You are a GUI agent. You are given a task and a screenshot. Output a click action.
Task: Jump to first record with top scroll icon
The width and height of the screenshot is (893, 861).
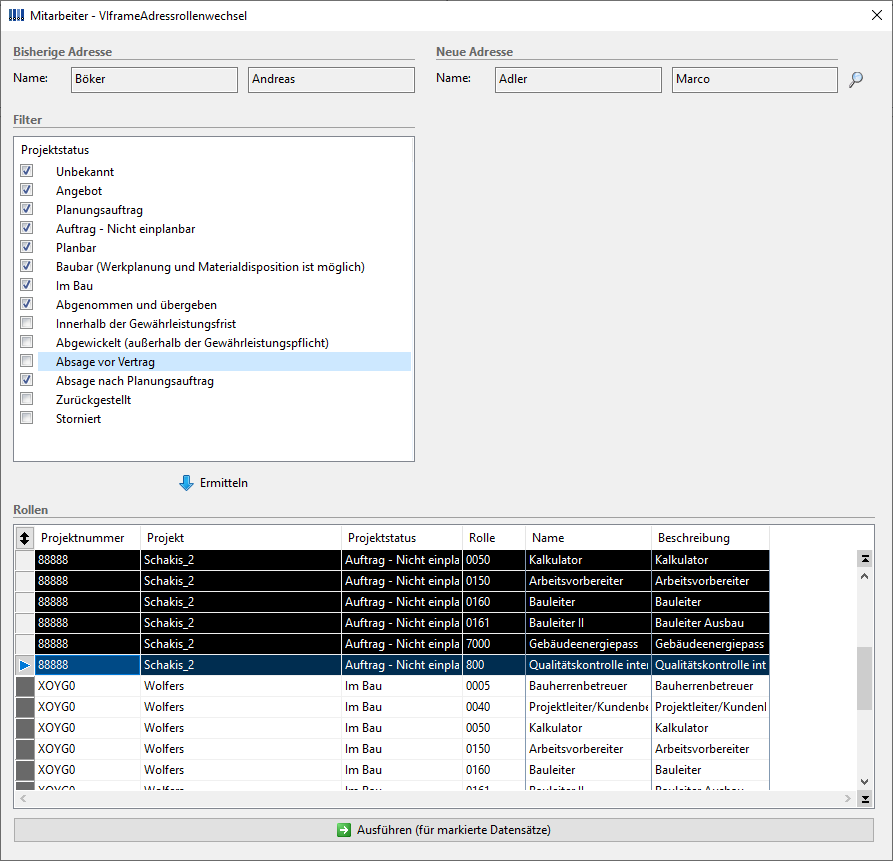point(865,559)
